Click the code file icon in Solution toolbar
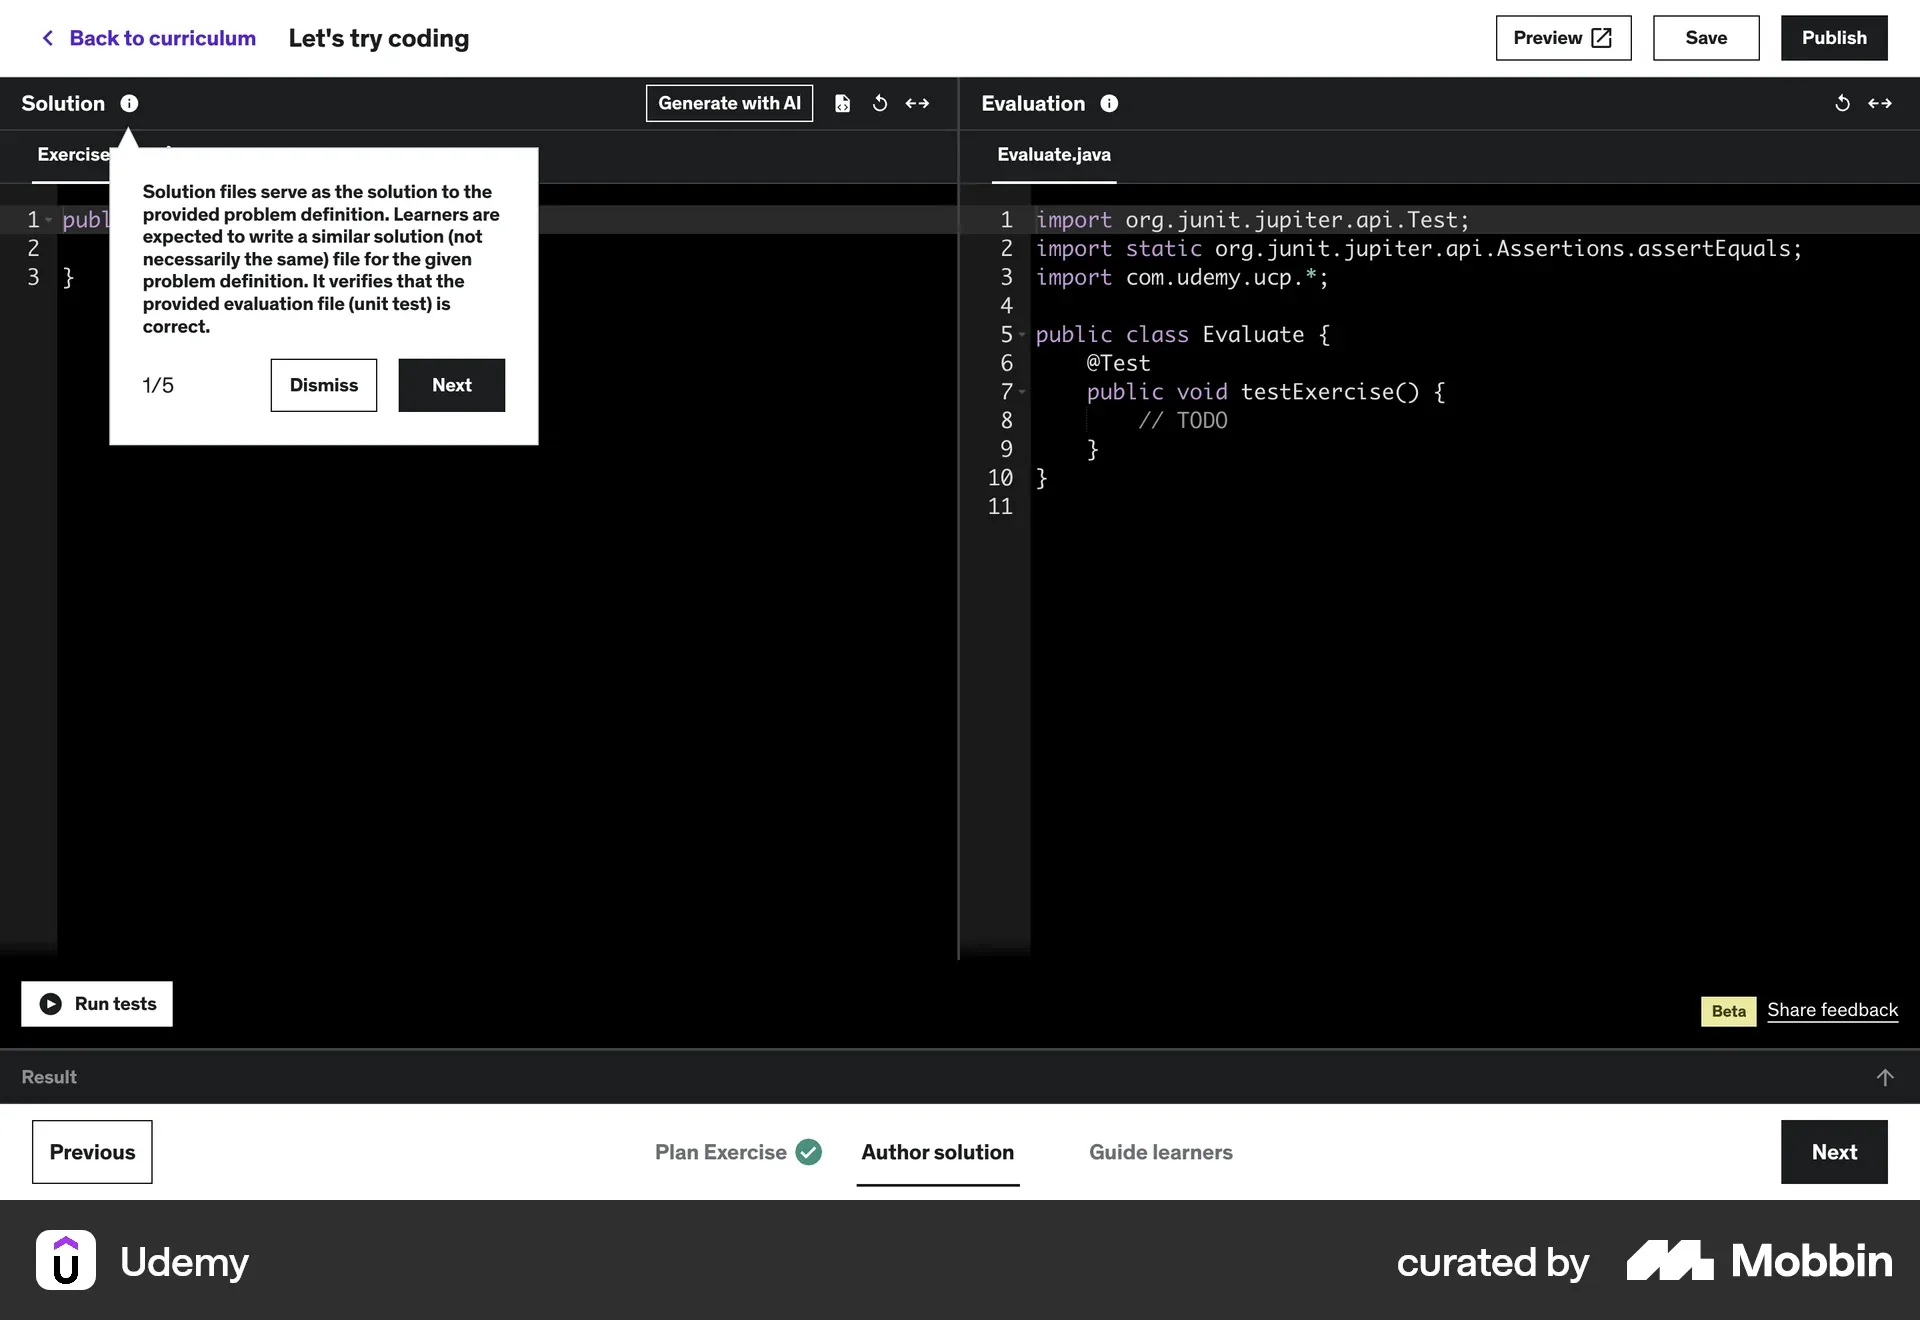Screen dimensions: 1920x1320 [842, 103]
